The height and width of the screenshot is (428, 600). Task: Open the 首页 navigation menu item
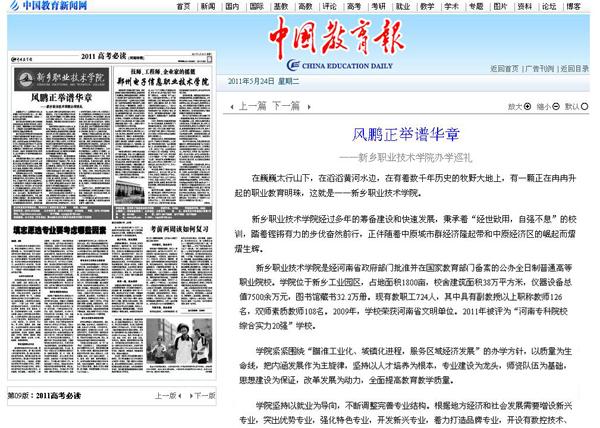pyautogui.click(x=181, y=6)
